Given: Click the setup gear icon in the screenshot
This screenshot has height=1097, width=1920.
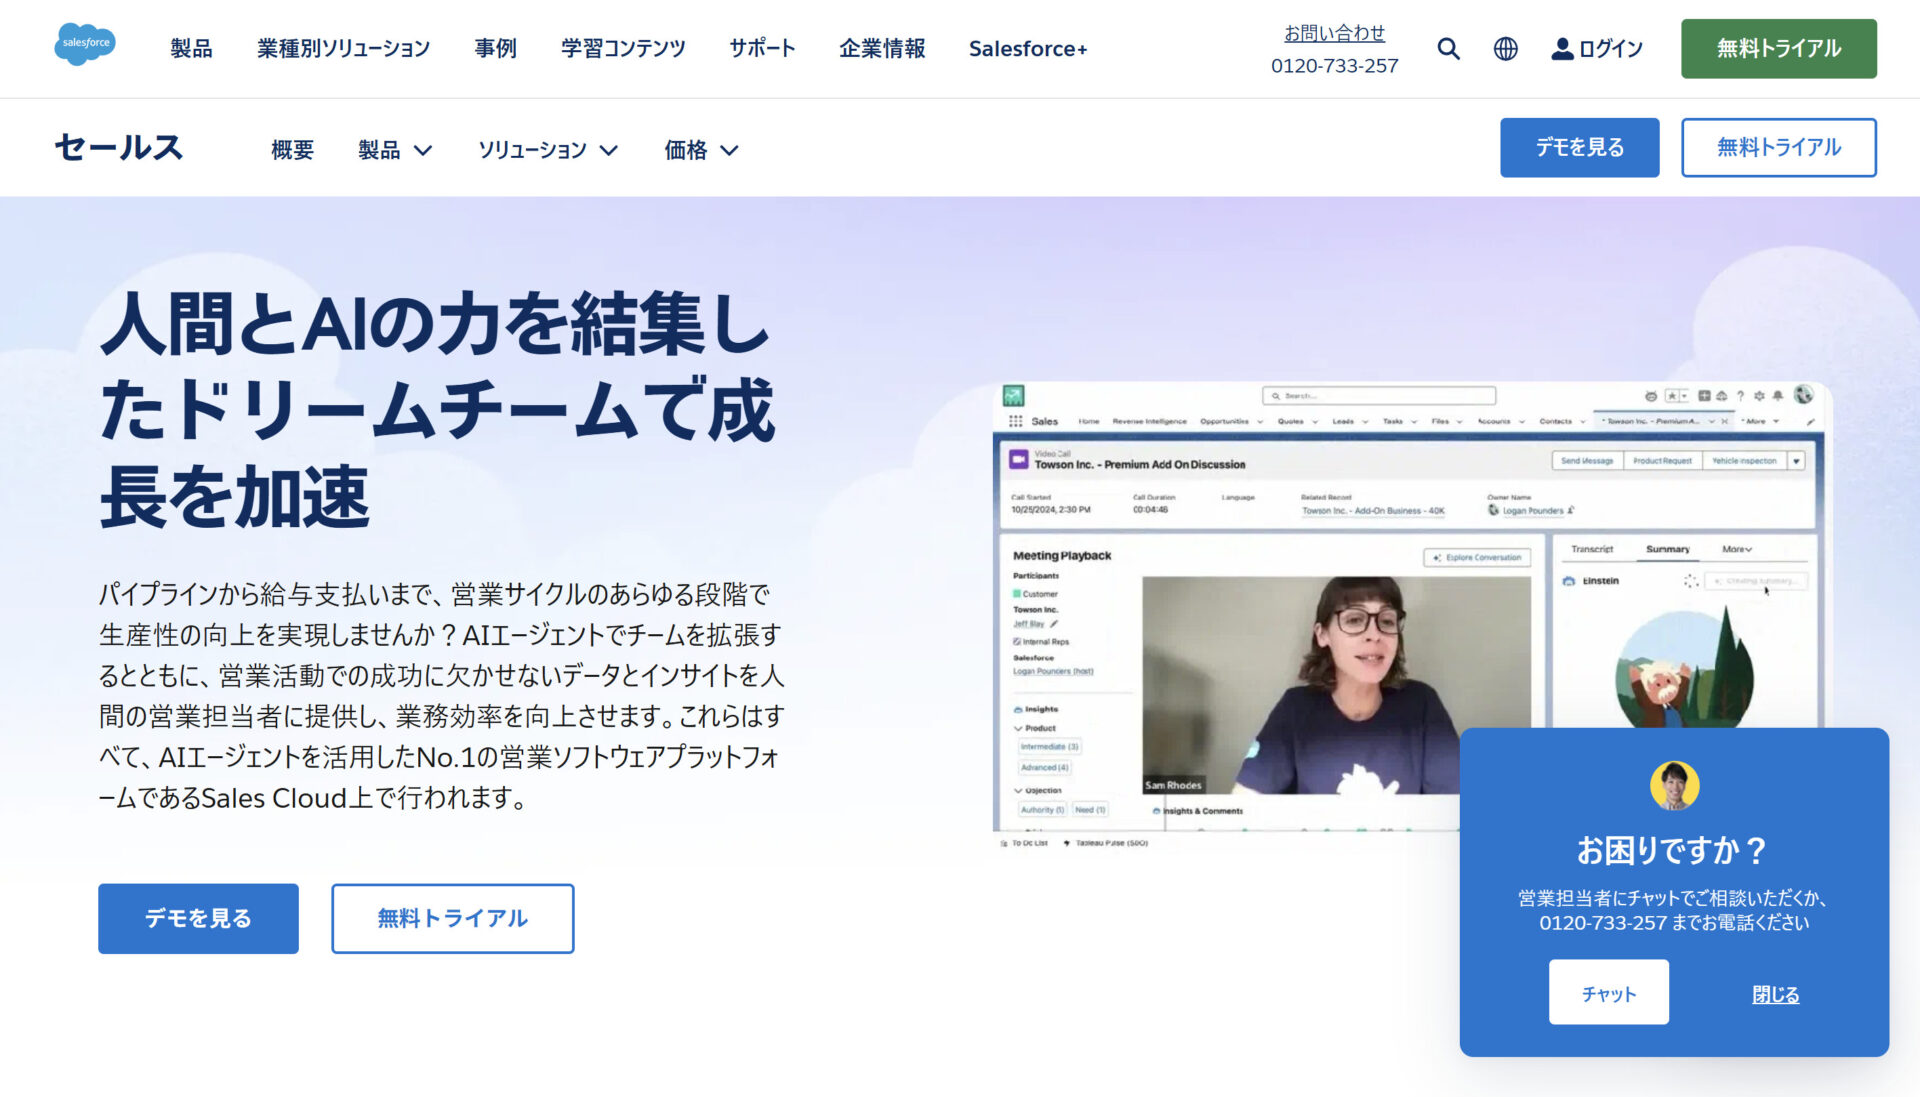Looking at the screenshot, I should click(1759, 397).
